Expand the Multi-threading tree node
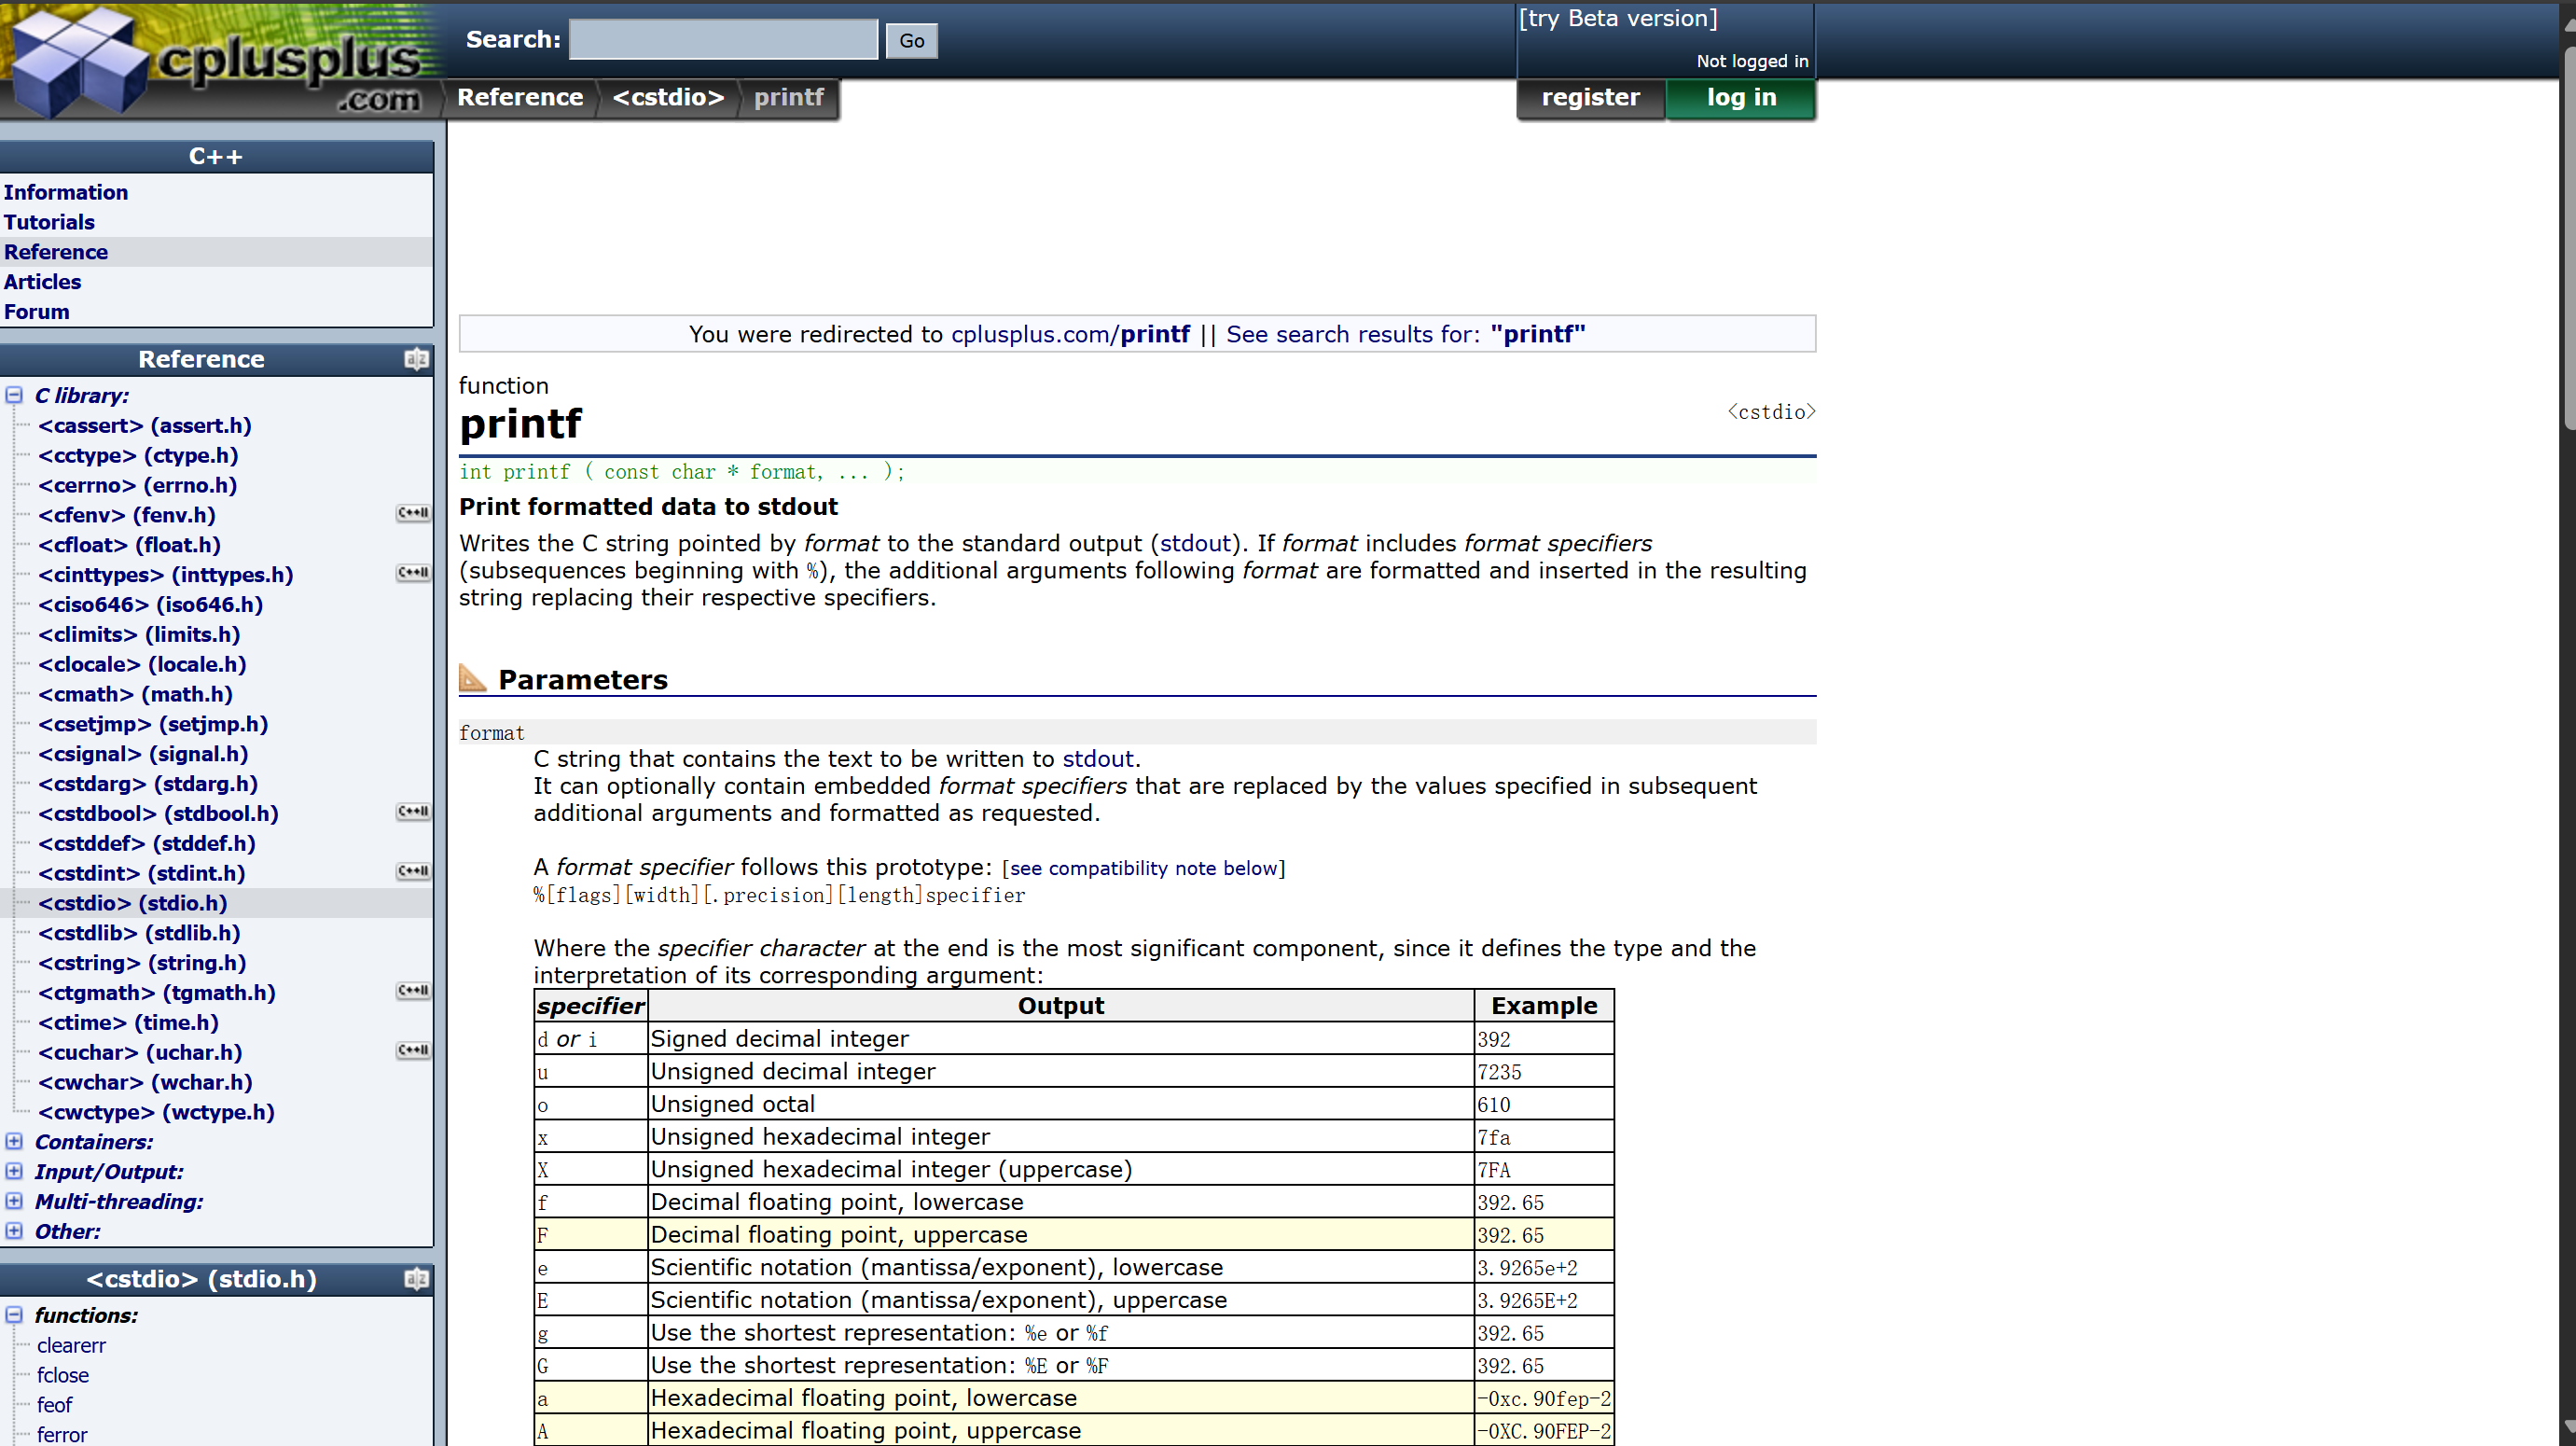This screenshot has width=2576, height=1446. point(14,1201)
